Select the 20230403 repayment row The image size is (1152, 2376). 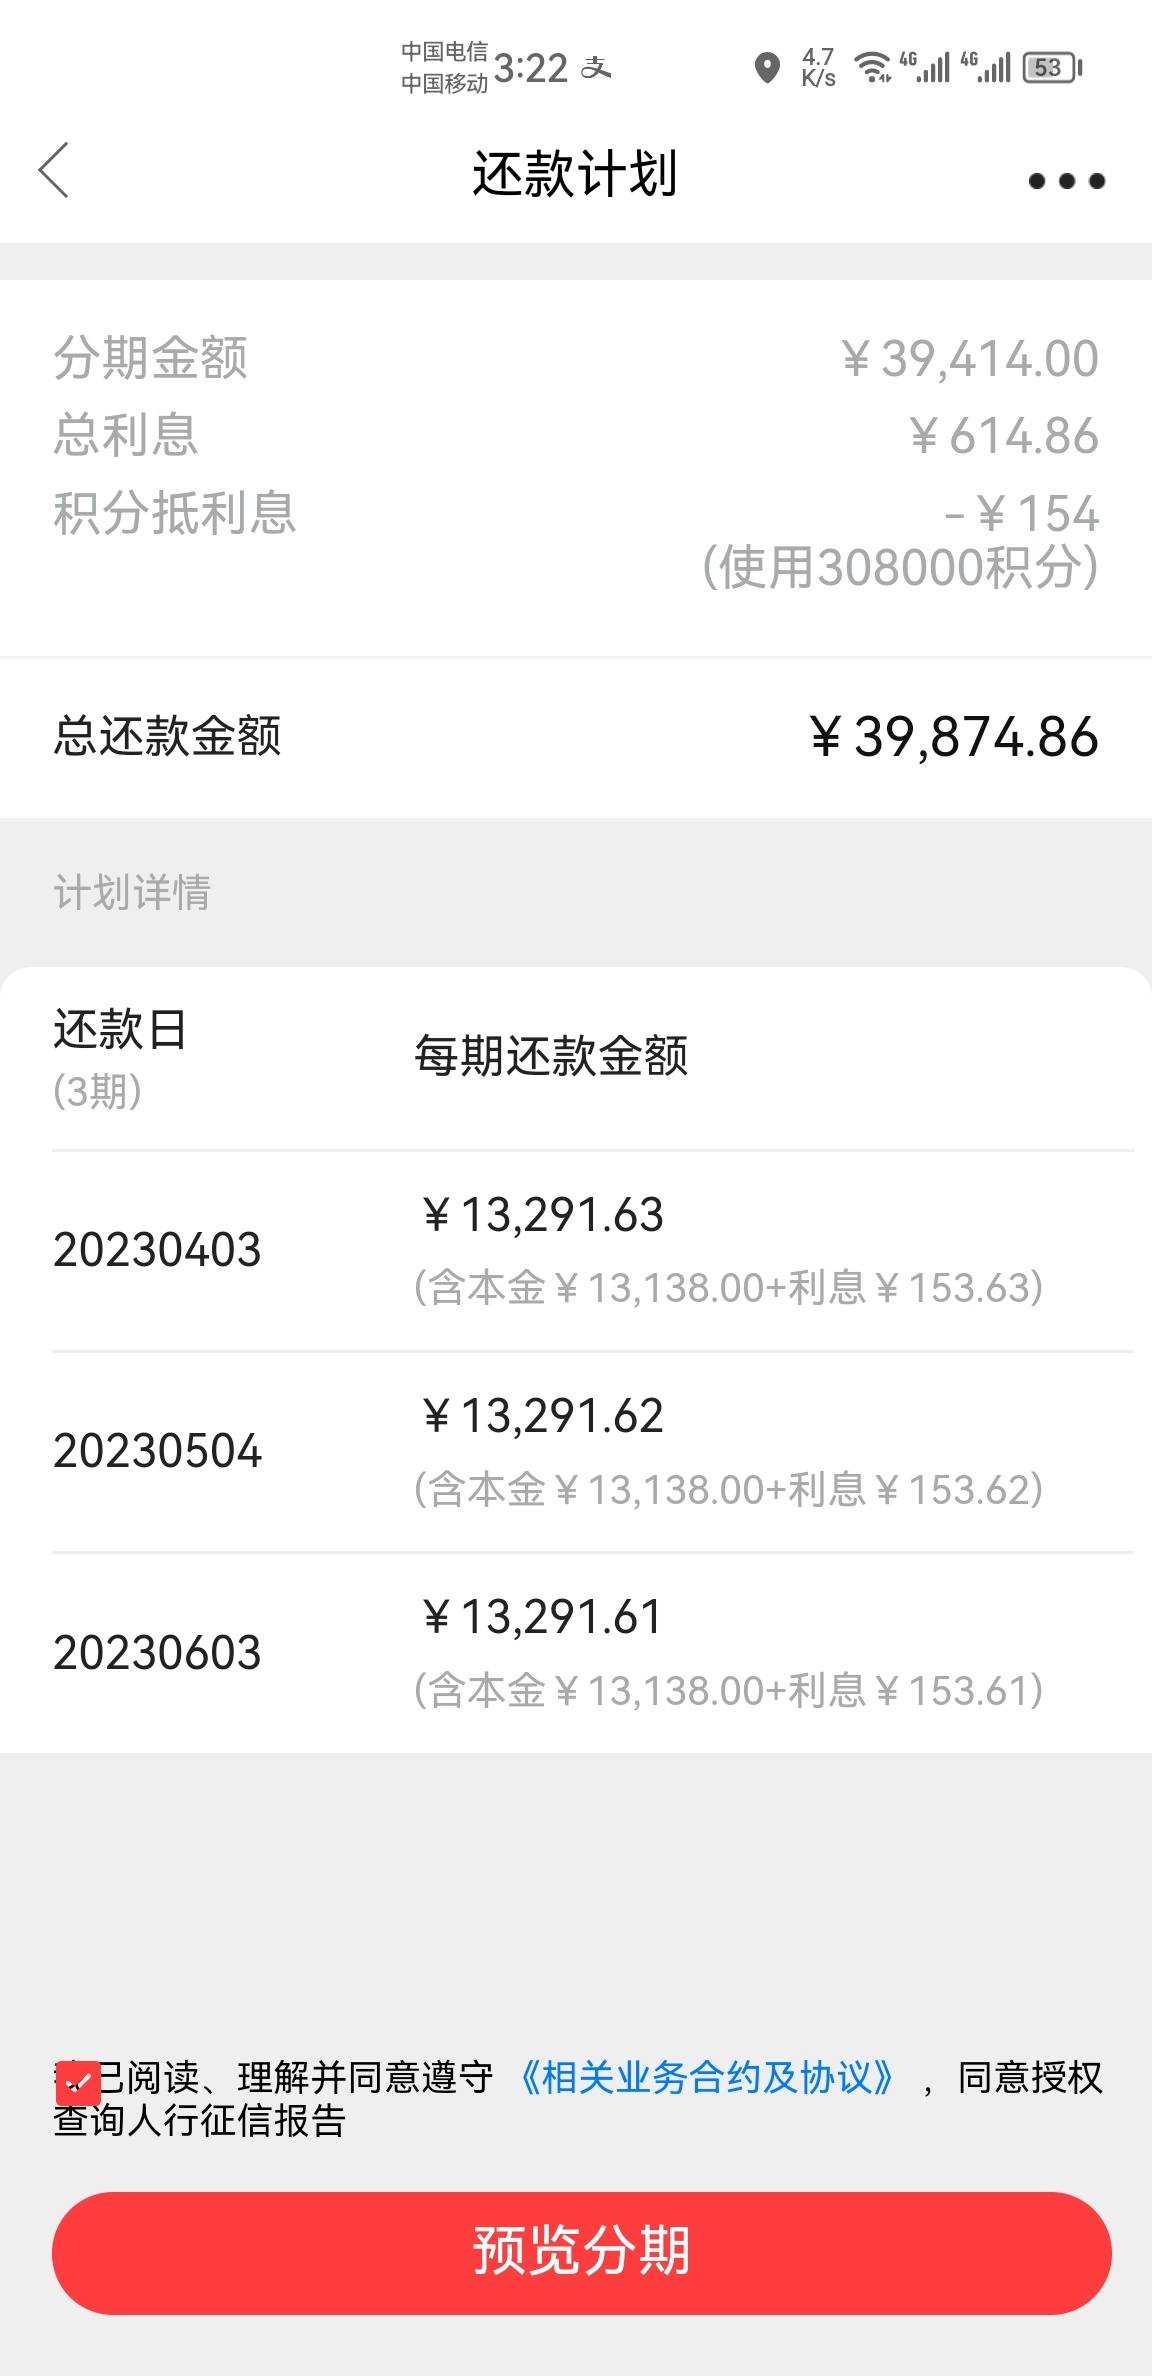tap(592, 1250)
